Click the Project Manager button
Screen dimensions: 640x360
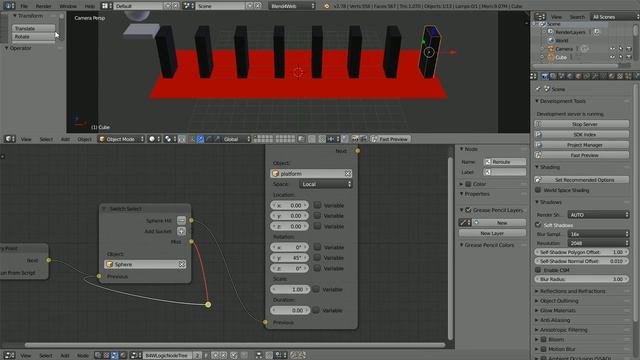[x=582, y=145]
